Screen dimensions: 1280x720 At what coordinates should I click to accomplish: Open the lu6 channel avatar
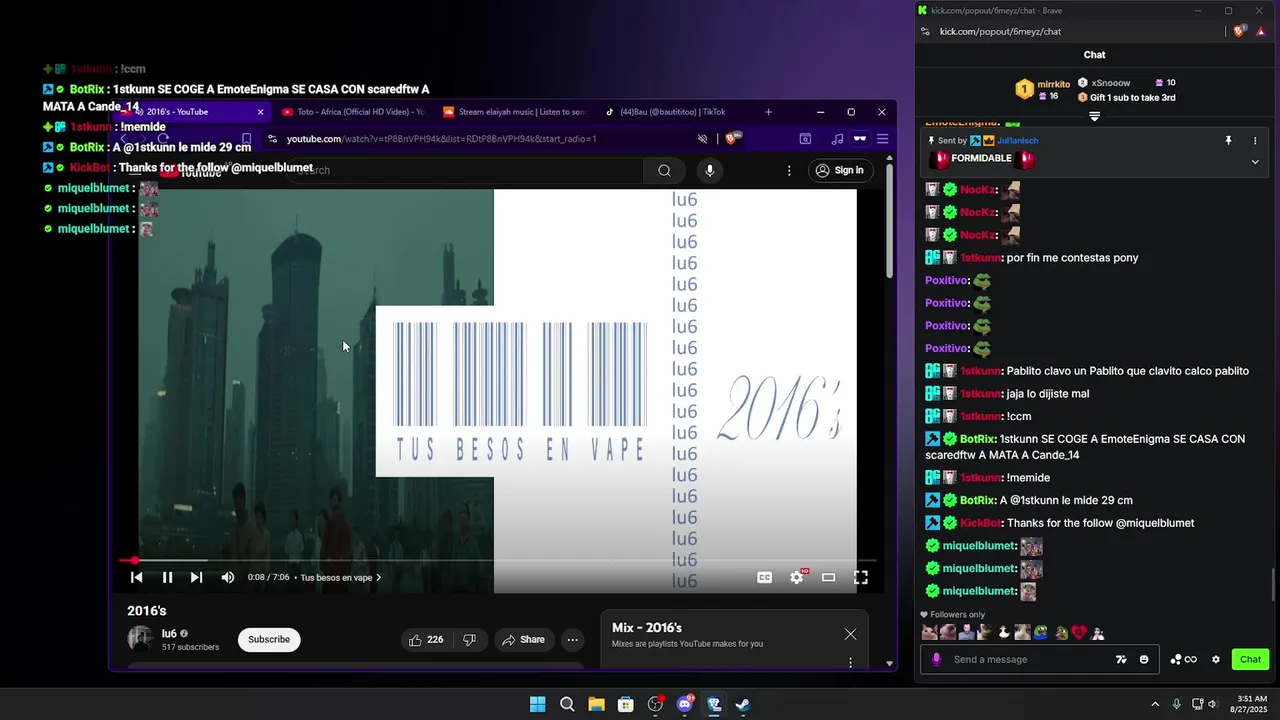(x=140, y=639)
